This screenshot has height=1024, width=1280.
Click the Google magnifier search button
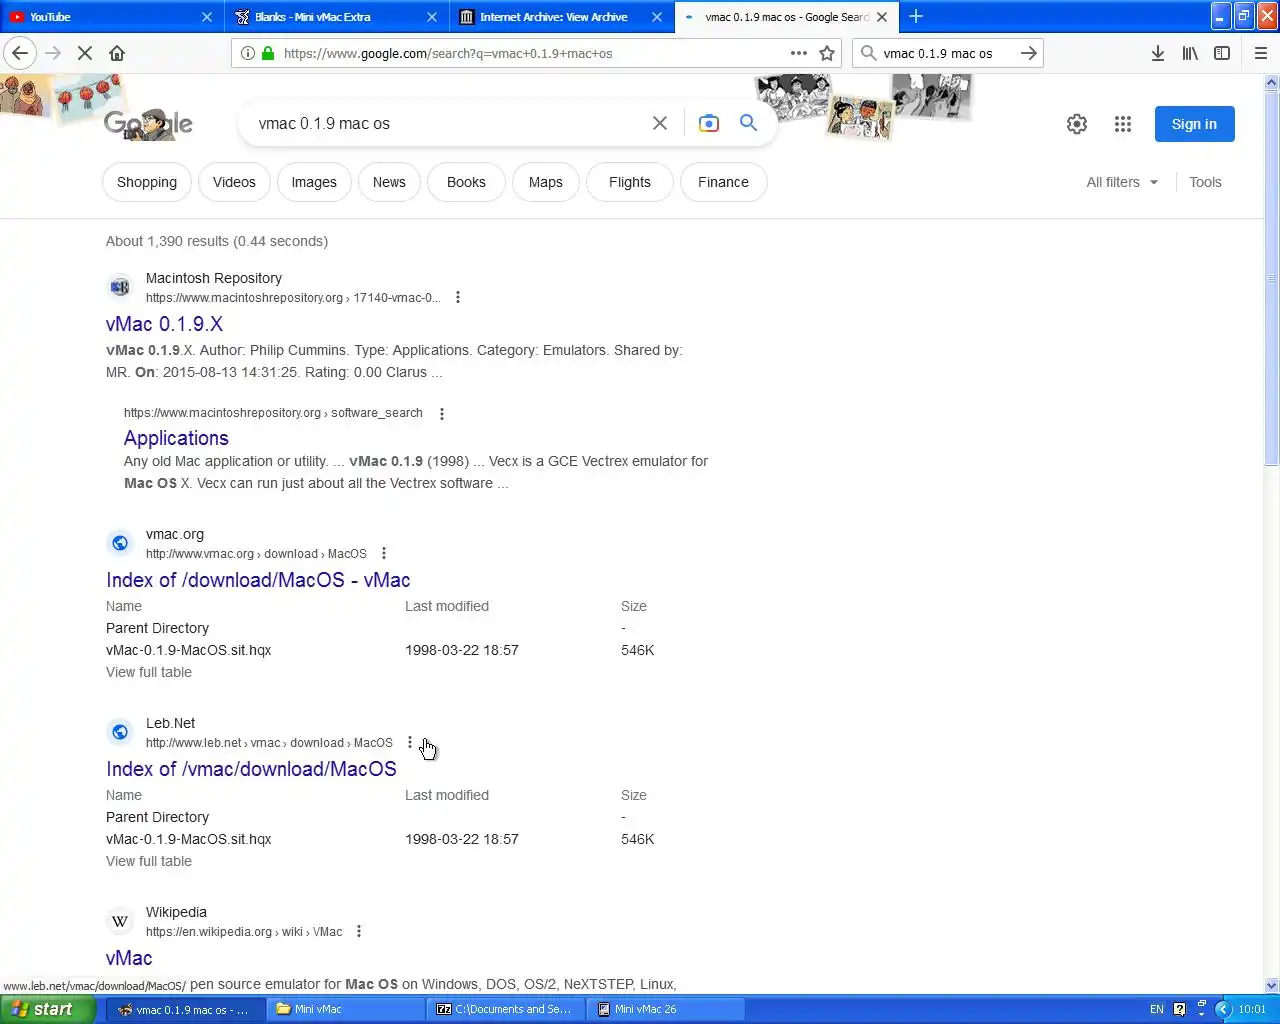pos(748,123)
